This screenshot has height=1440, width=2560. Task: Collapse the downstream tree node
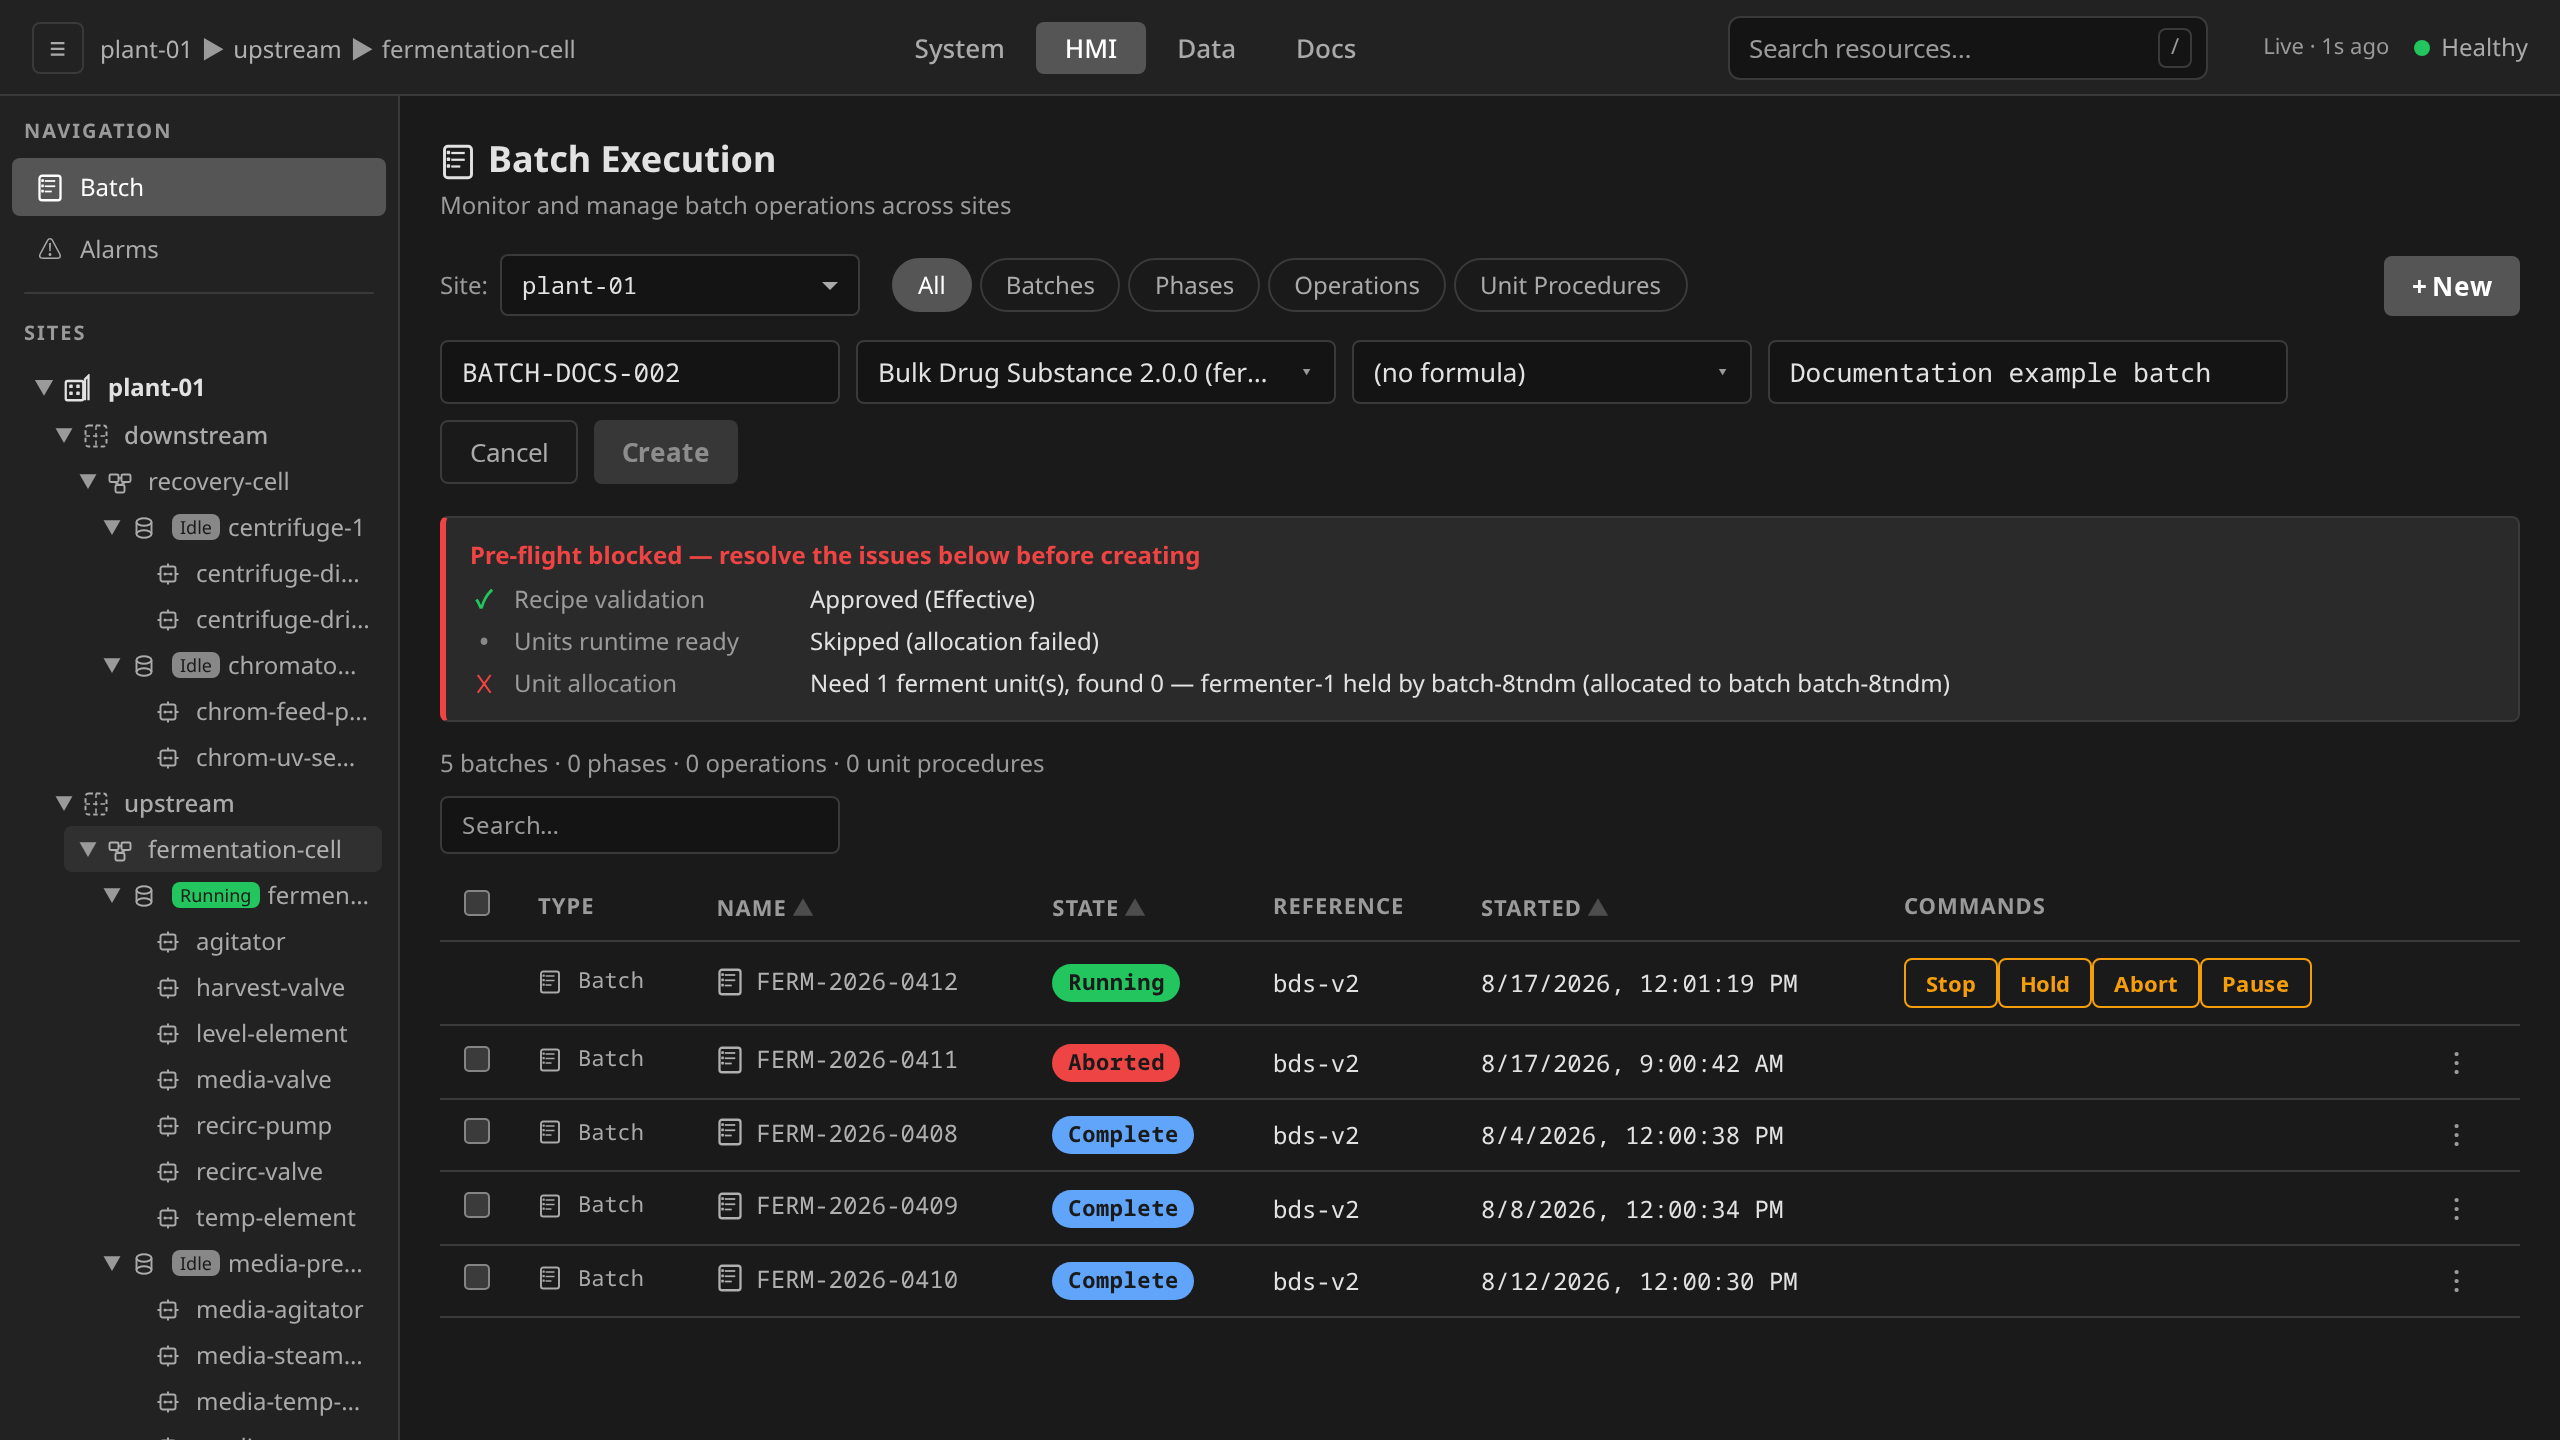click(64, 435)
